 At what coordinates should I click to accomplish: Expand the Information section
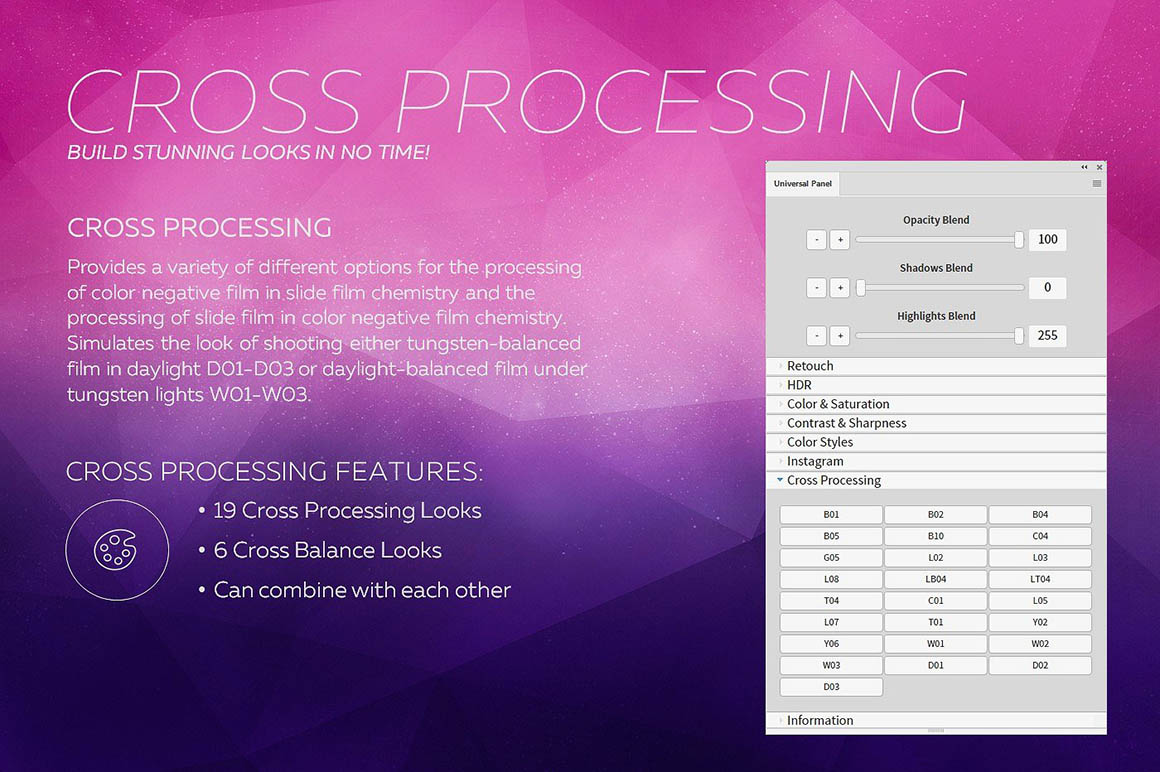(x=819, y=720)
